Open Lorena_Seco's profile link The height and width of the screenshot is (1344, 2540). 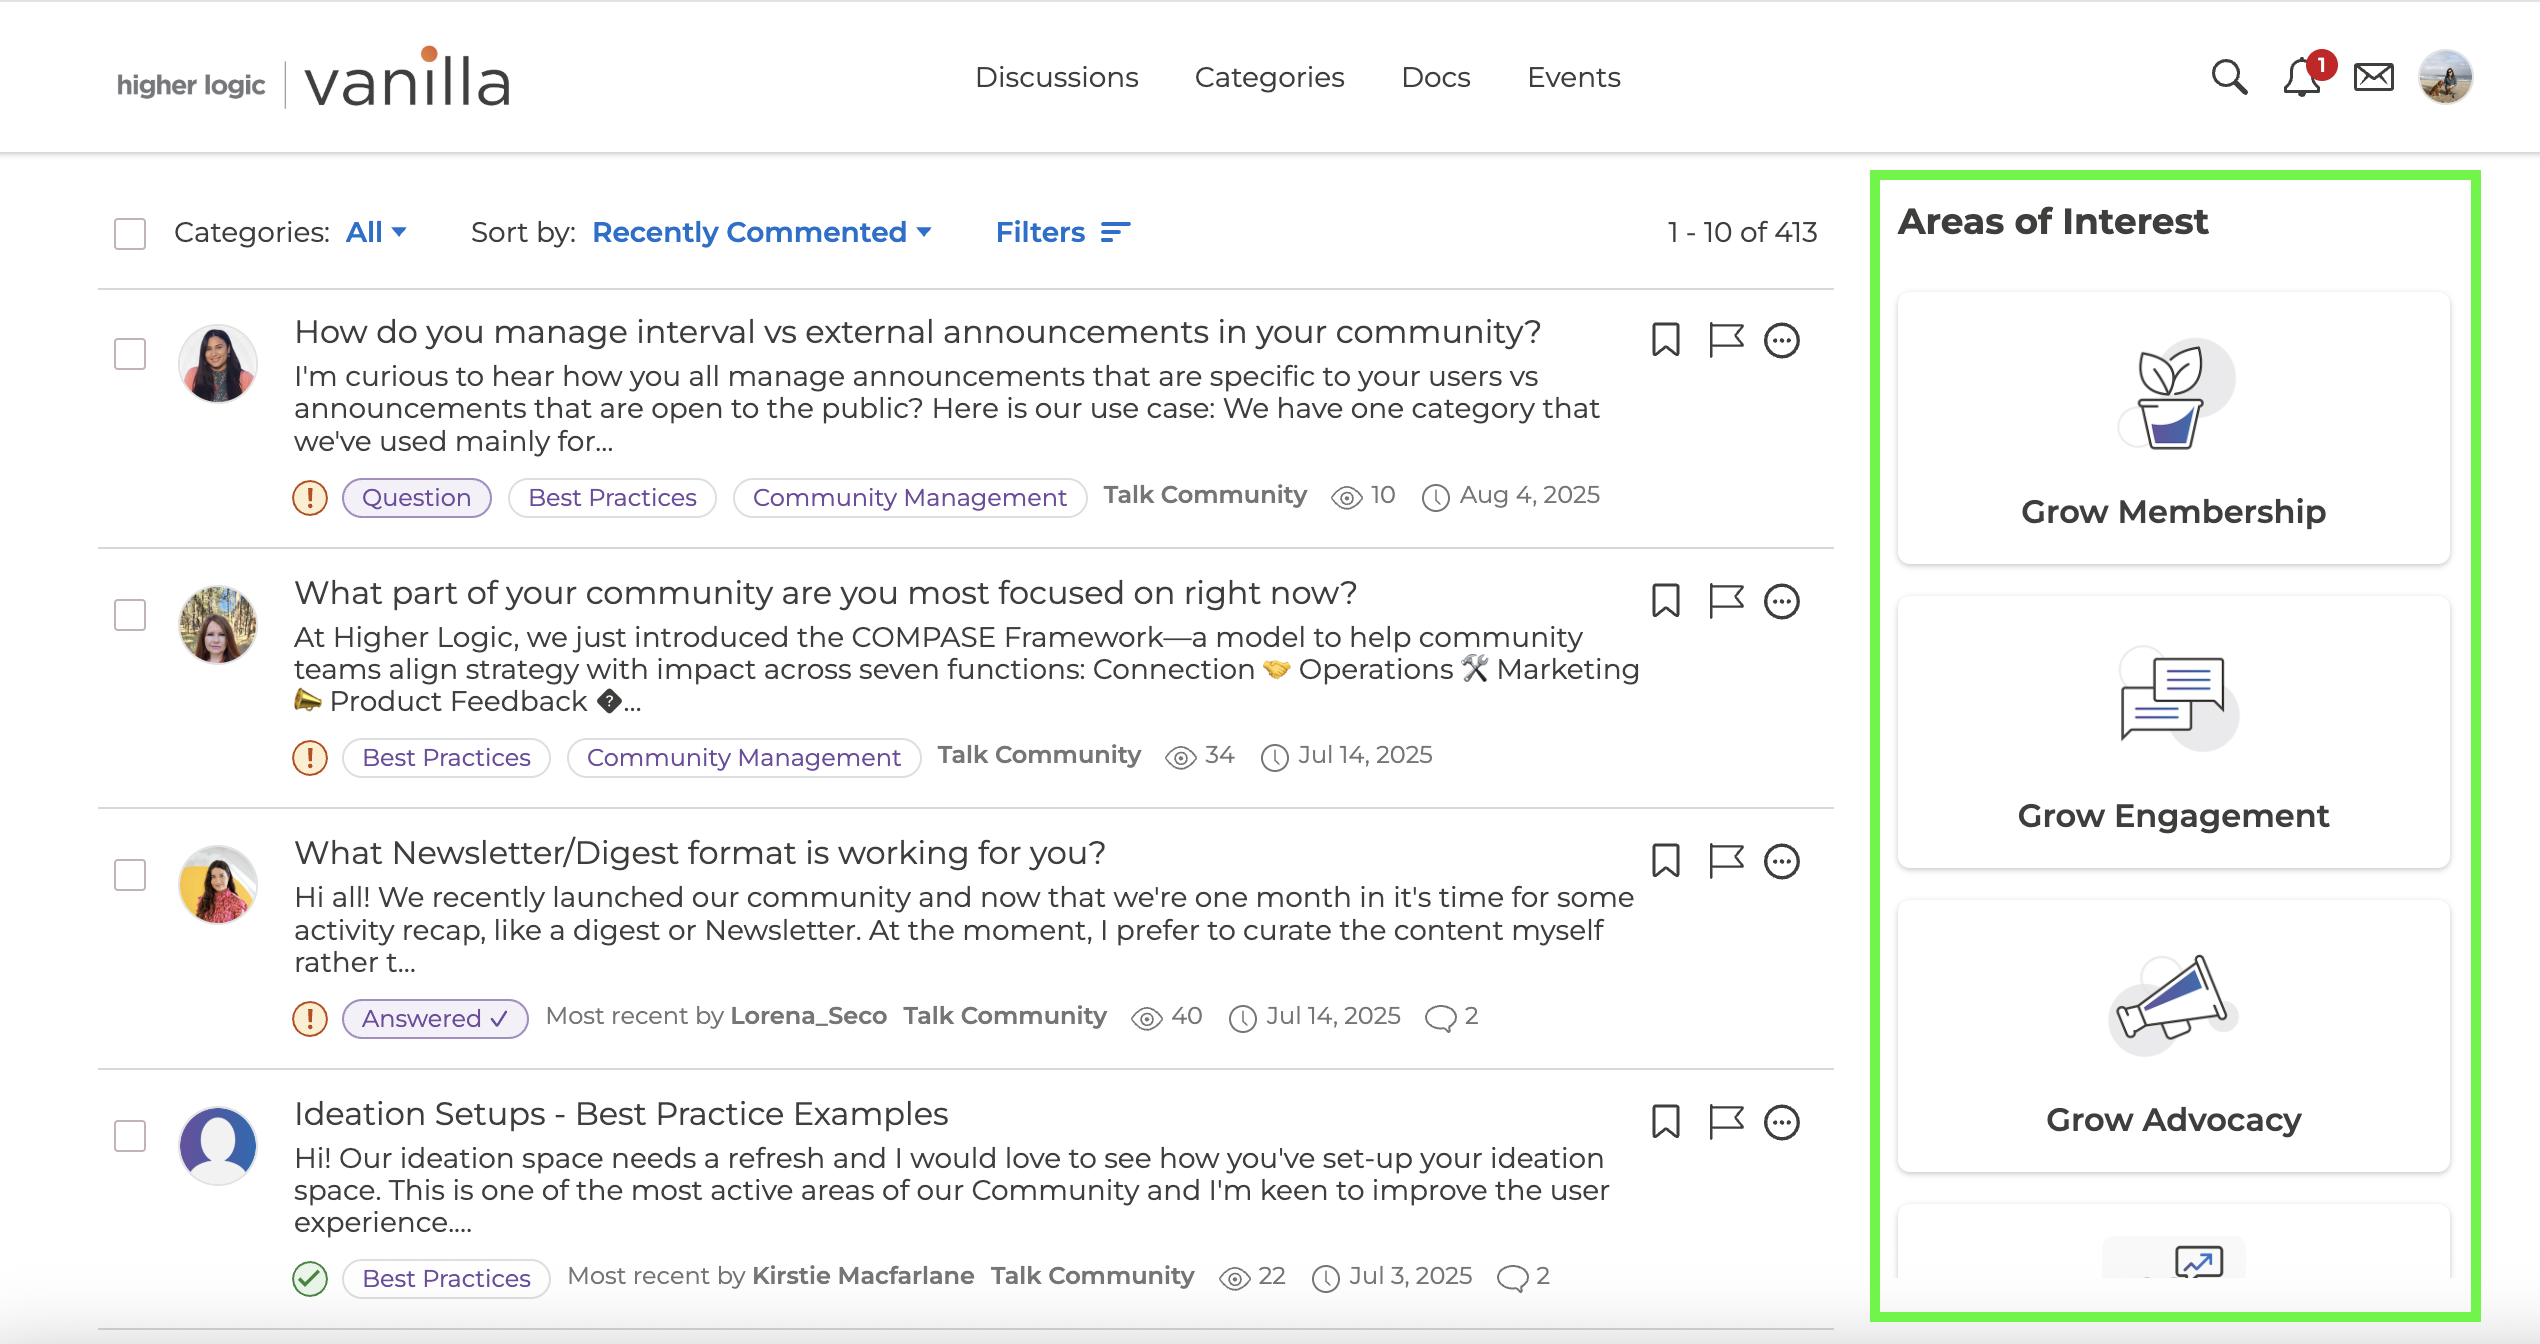808,1016
